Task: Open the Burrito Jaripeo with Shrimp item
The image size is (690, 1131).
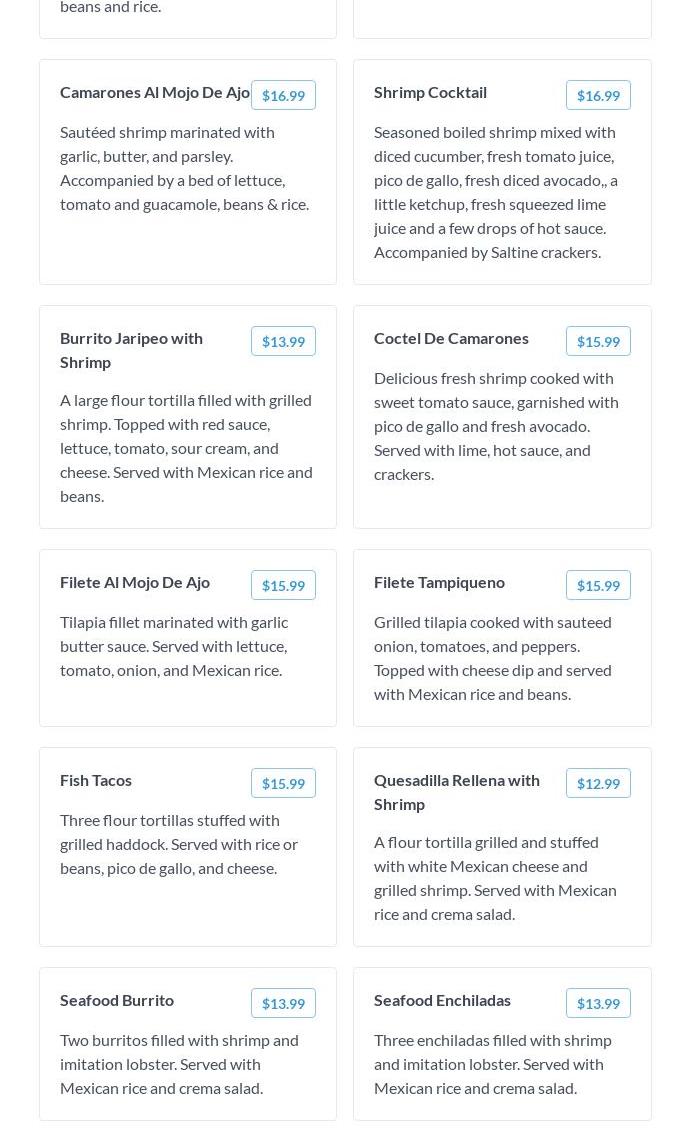Action: tap(131, 351)
